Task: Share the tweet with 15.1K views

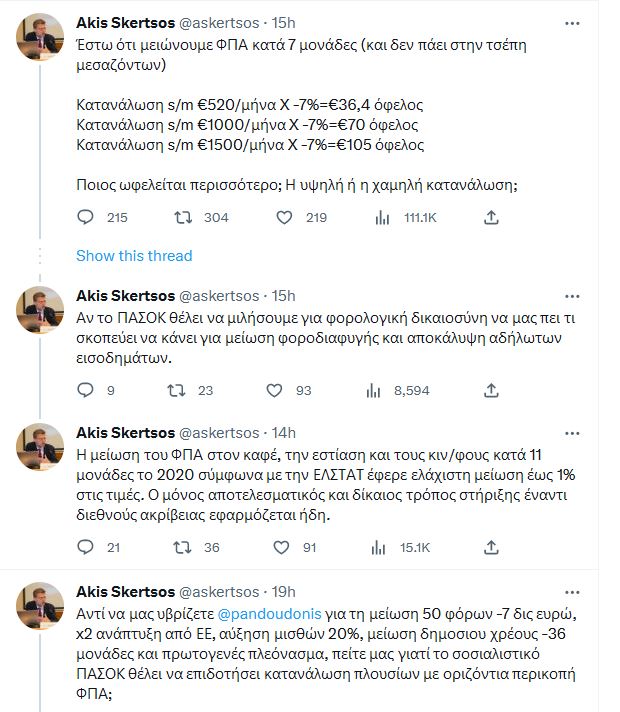Action: coord(491,547)
